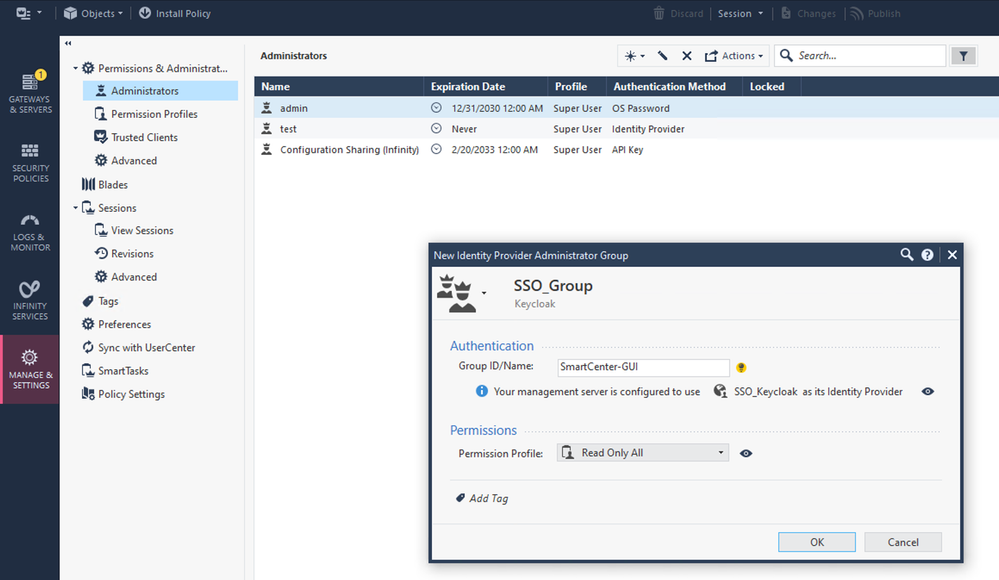Image resolution: width=999 pixels, height=580 pixels.
Task: Open the Actions dropdown menu
Action: coord(734,56)
